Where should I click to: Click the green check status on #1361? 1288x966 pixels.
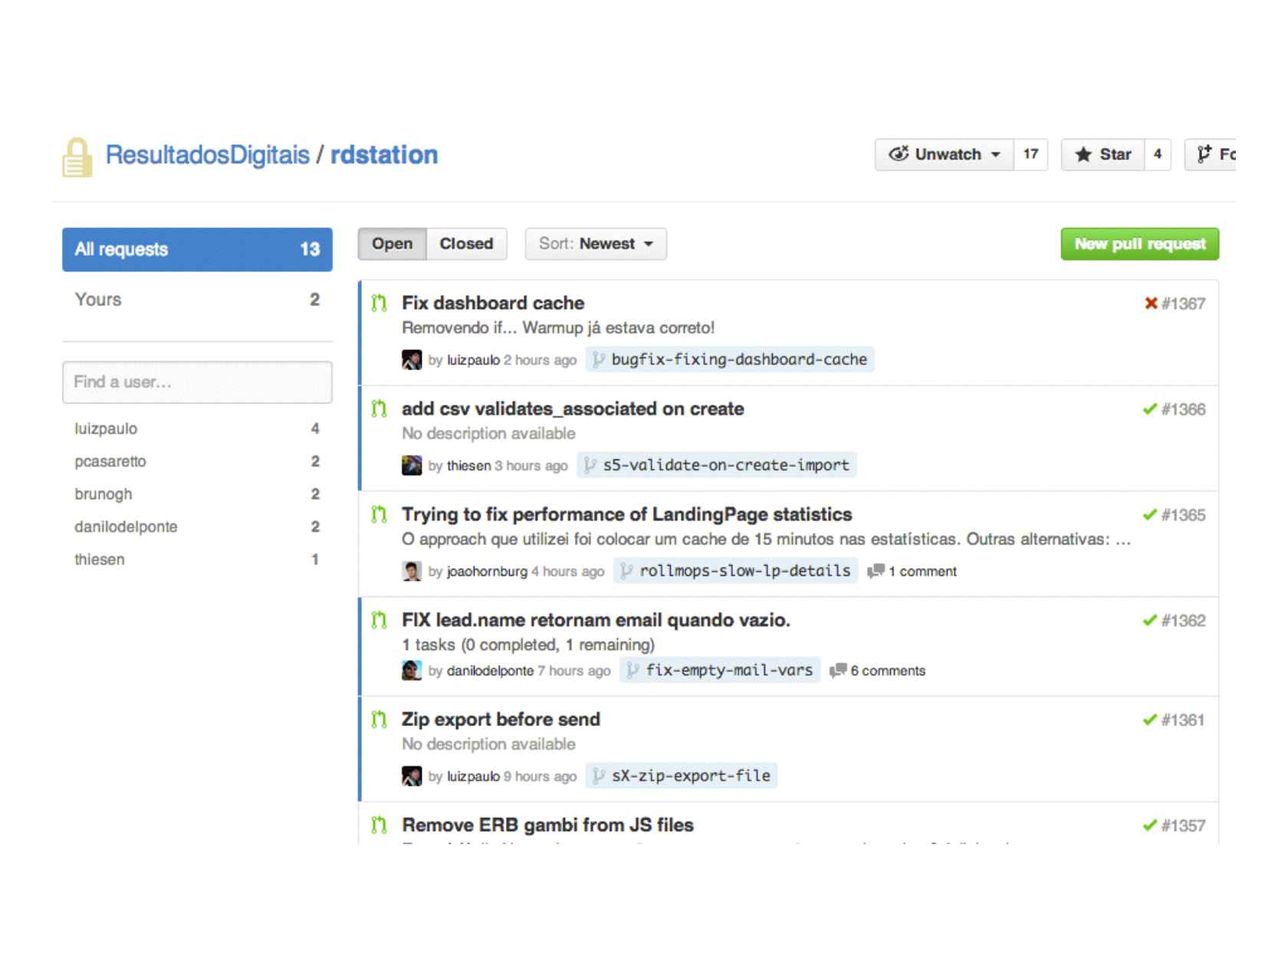coord(1150,720)
